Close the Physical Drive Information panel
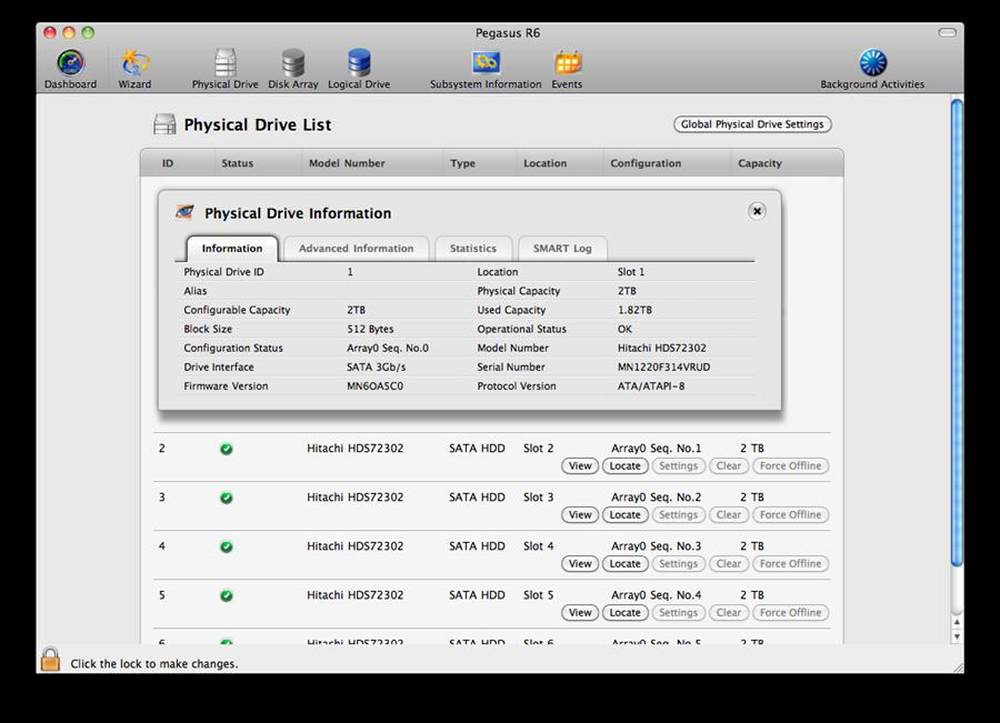Screen dimensions: 1000x723 757,211
